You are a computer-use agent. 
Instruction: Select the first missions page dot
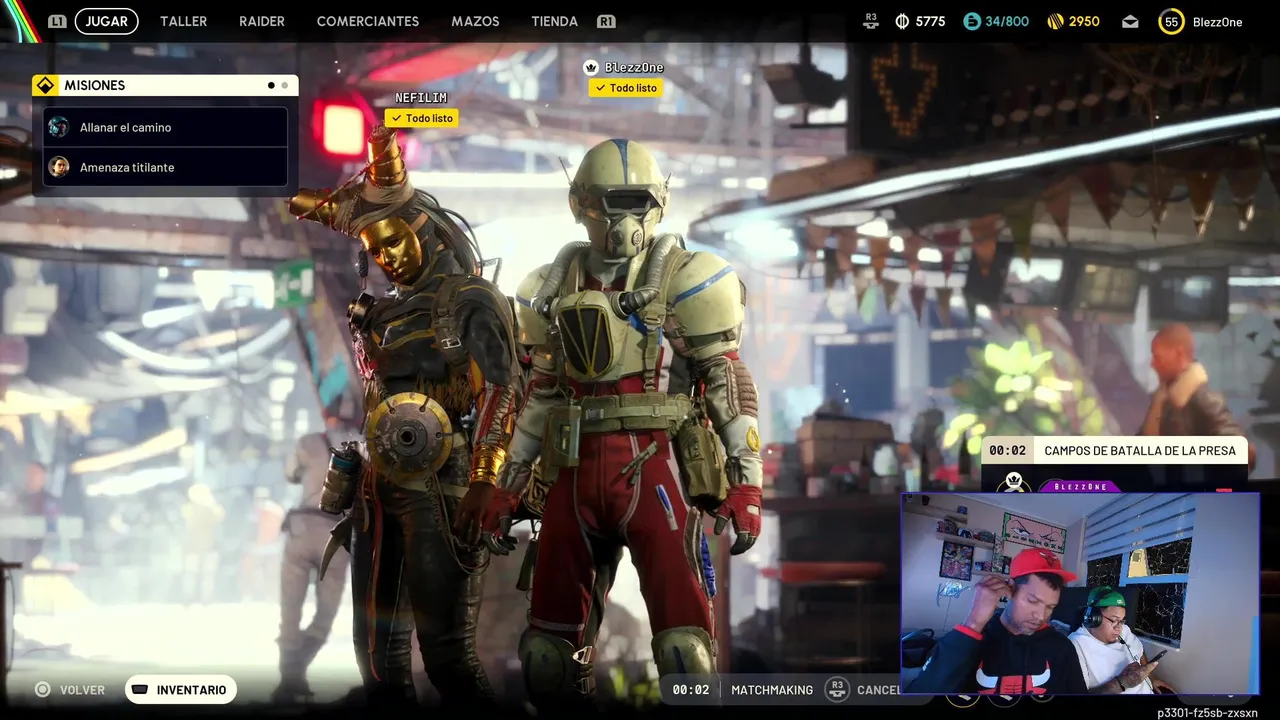point(271,85)
